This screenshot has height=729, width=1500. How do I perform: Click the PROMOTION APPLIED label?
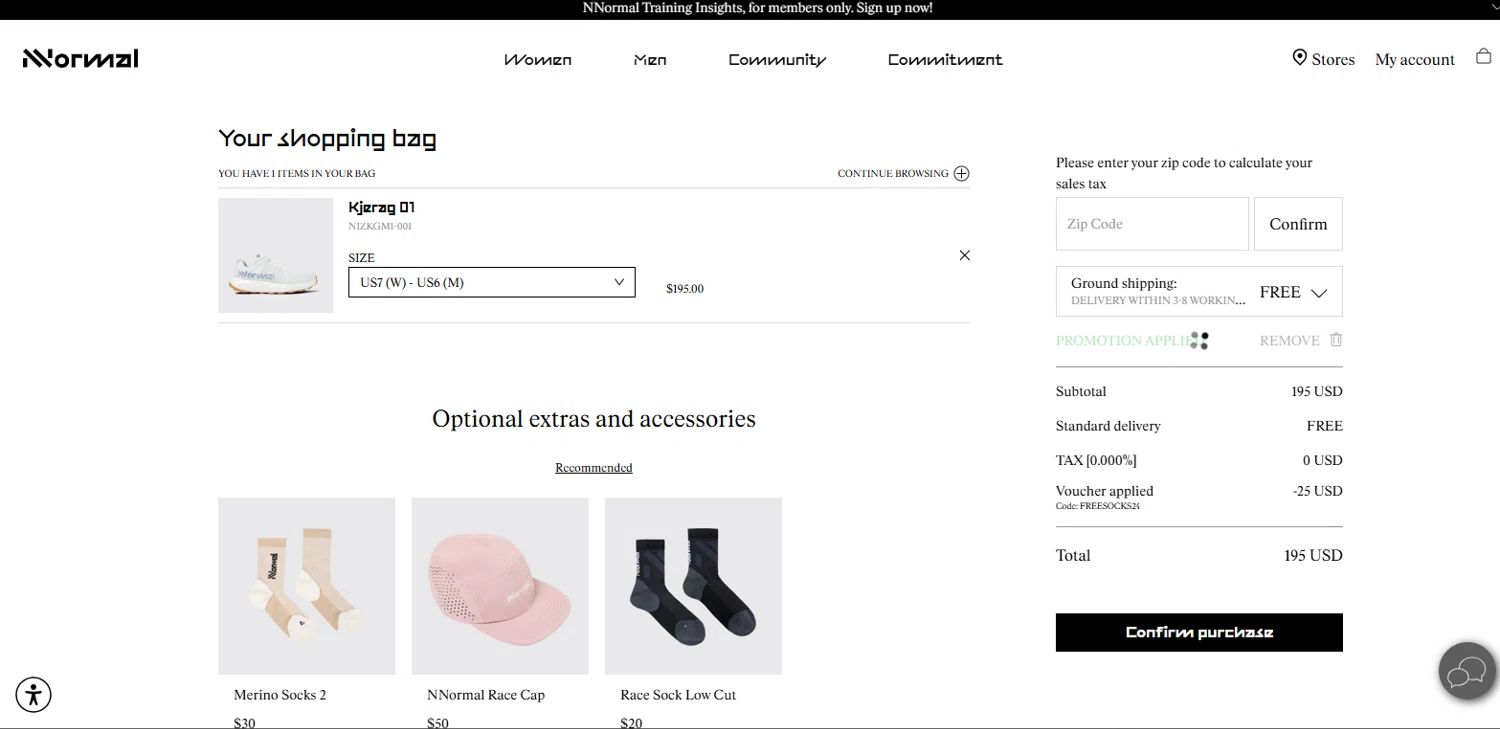coord(1132,341)
